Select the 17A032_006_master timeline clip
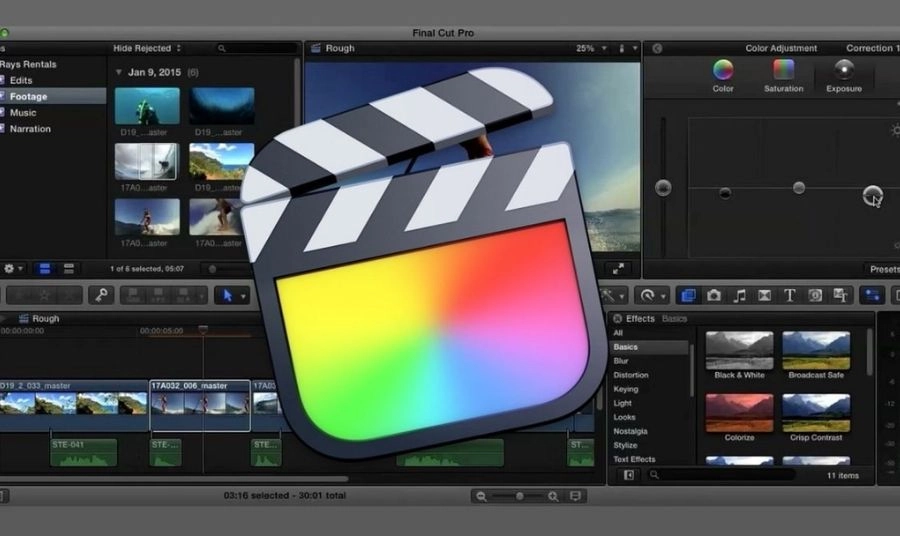The image size is (900, 536). 200,405
